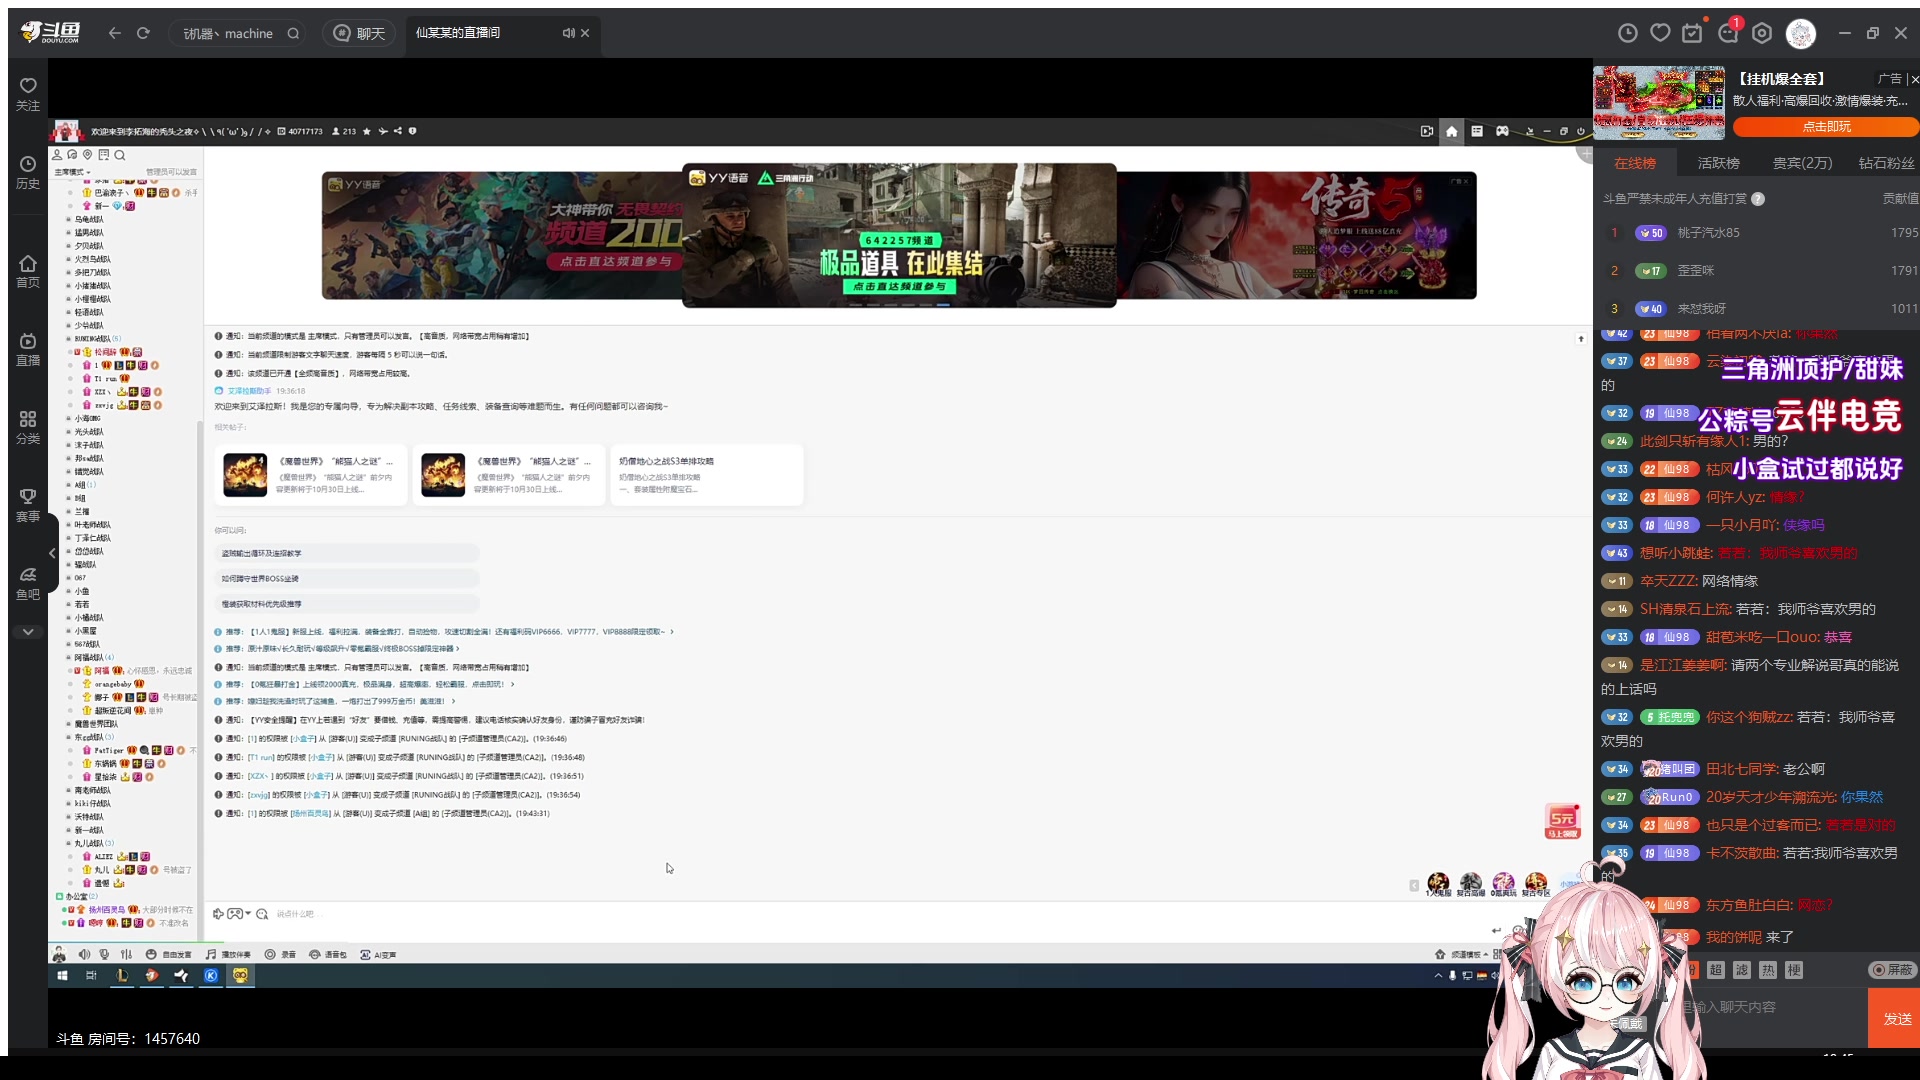Open 历史 history in the sidebar
1920x1080 pixels.
(x=28, y=171)
